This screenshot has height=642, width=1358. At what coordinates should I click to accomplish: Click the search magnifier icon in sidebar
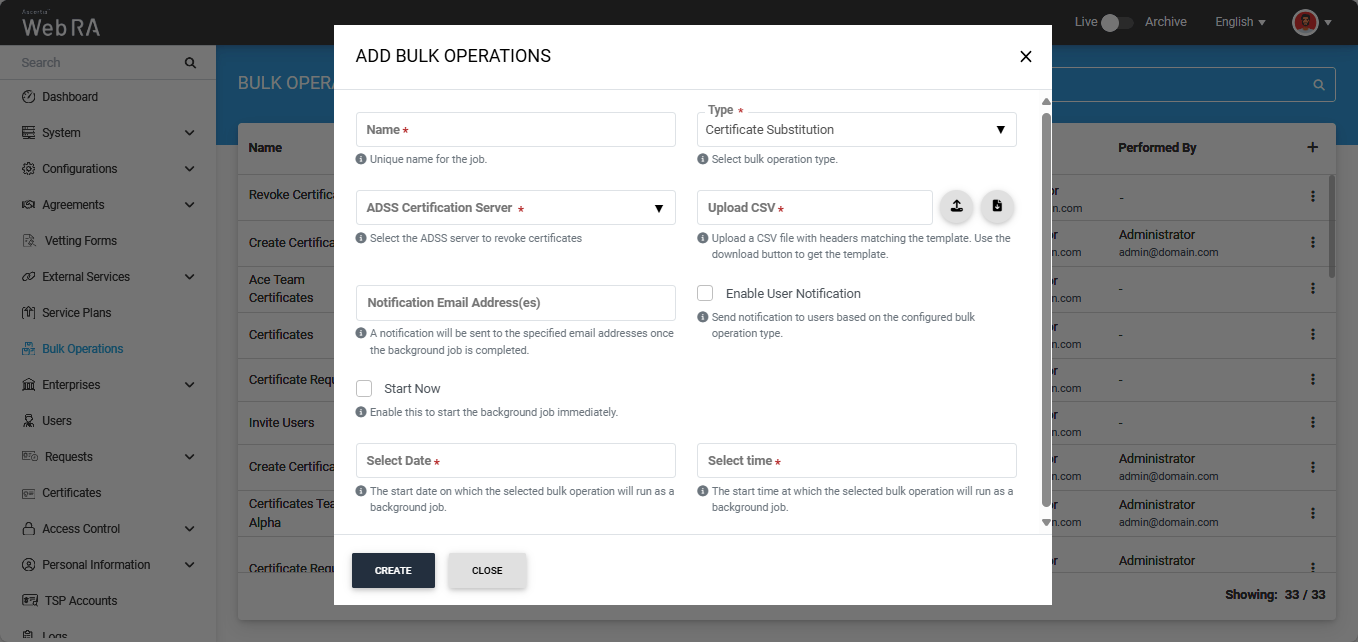(190, 63)
